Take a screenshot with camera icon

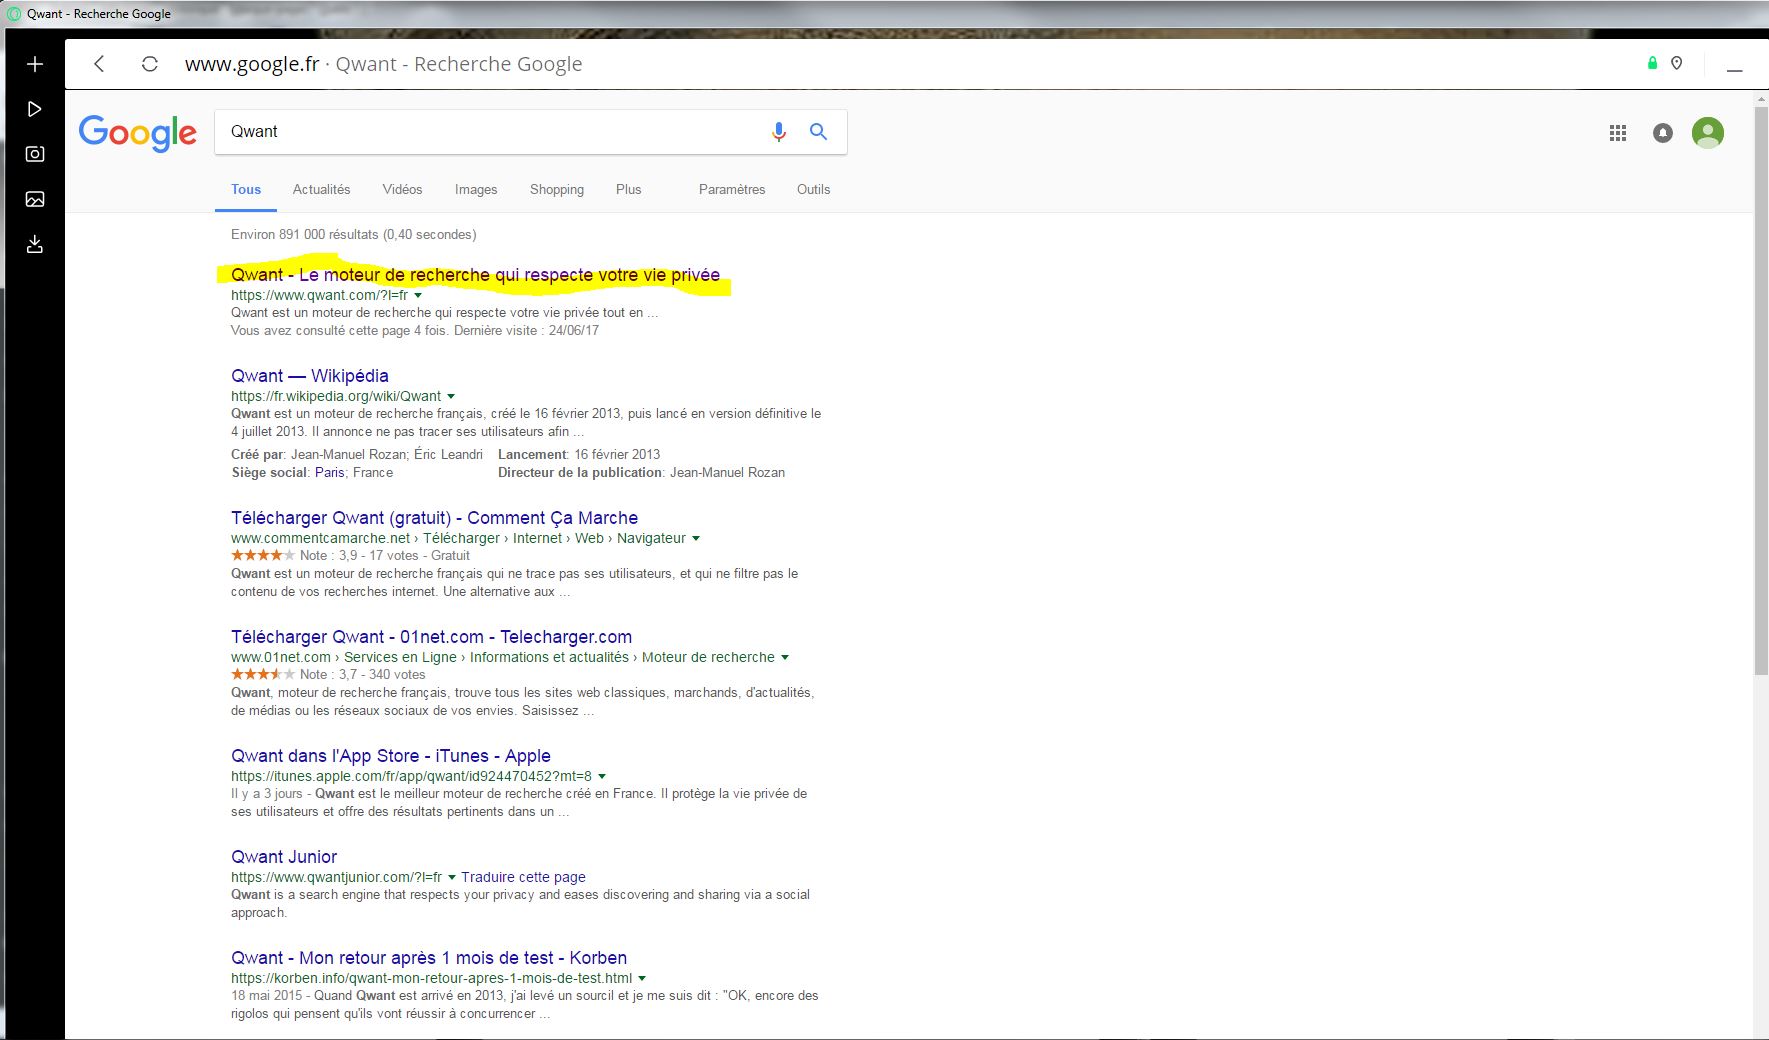click(x=35, y=154)
